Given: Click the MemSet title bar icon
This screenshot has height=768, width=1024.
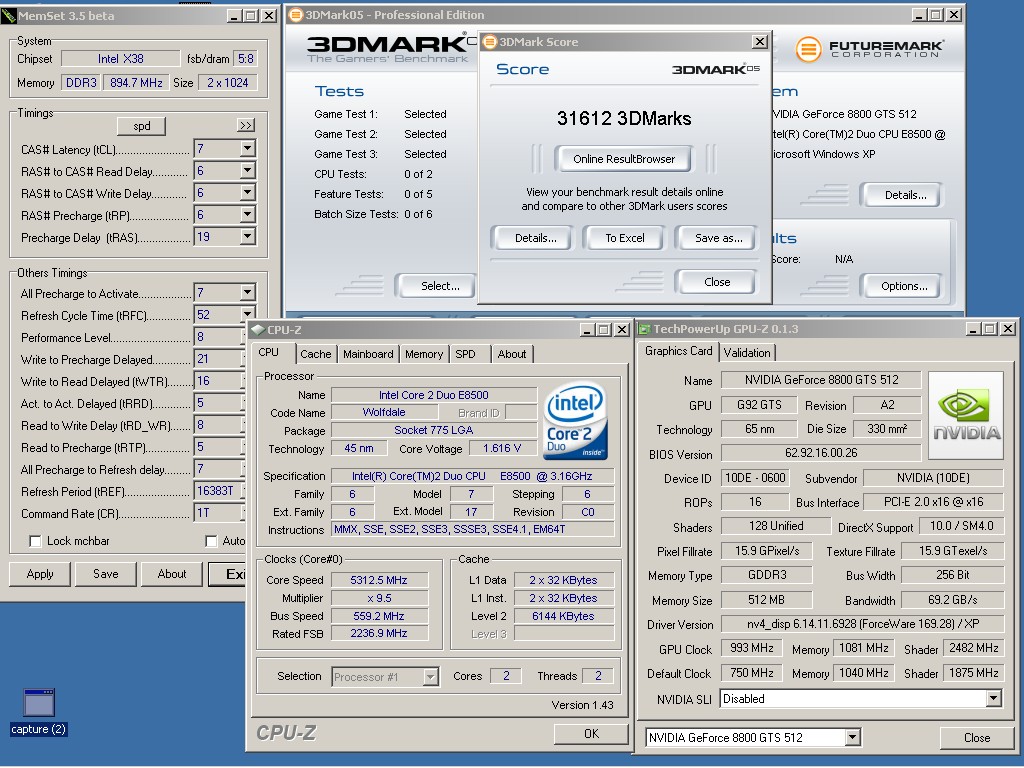Looking at the screenshot, I should pyautogui.click(x=8, y=16).
